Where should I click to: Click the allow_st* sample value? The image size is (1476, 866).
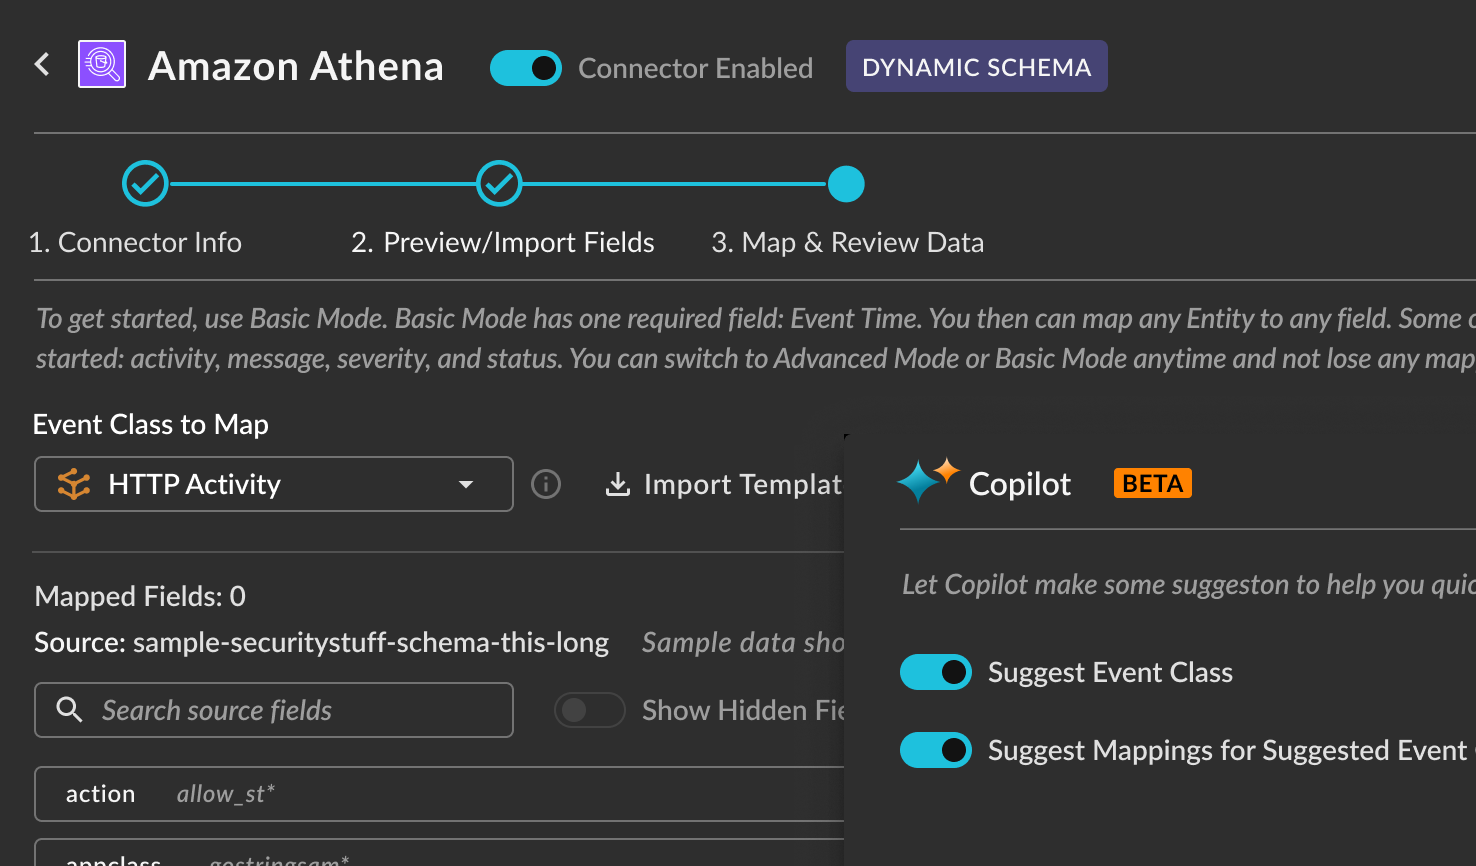226,794
